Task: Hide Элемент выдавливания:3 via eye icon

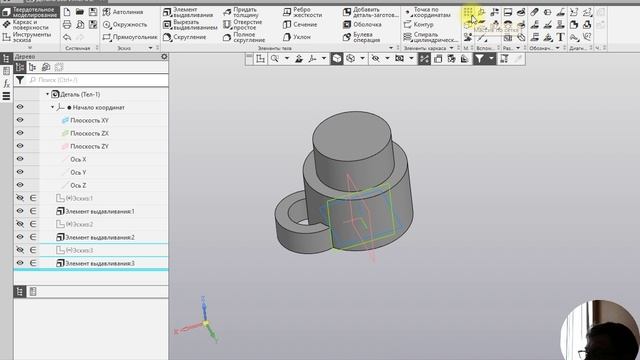Action: 20,263
